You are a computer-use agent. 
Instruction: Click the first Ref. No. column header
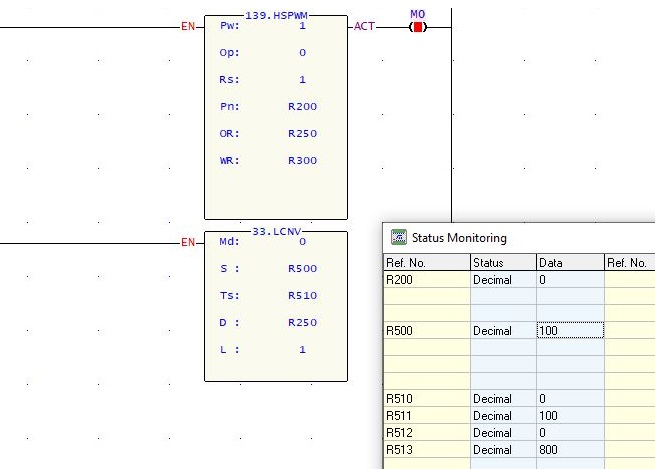[x=426, y=263]
